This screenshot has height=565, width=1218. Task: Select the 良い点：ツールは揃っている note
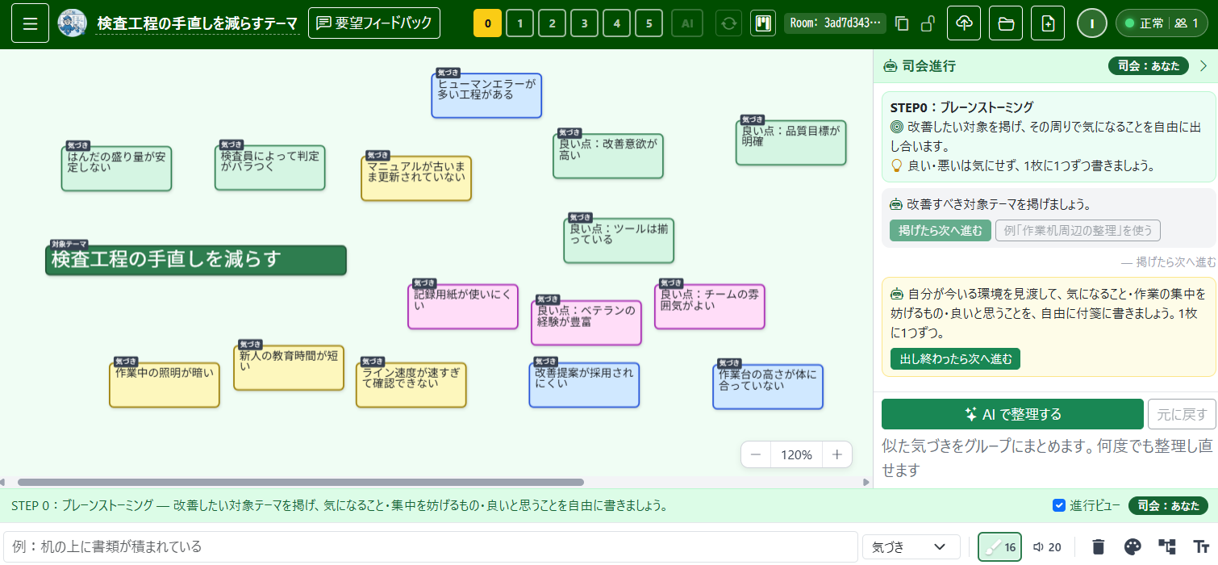(x=619, y=241)
